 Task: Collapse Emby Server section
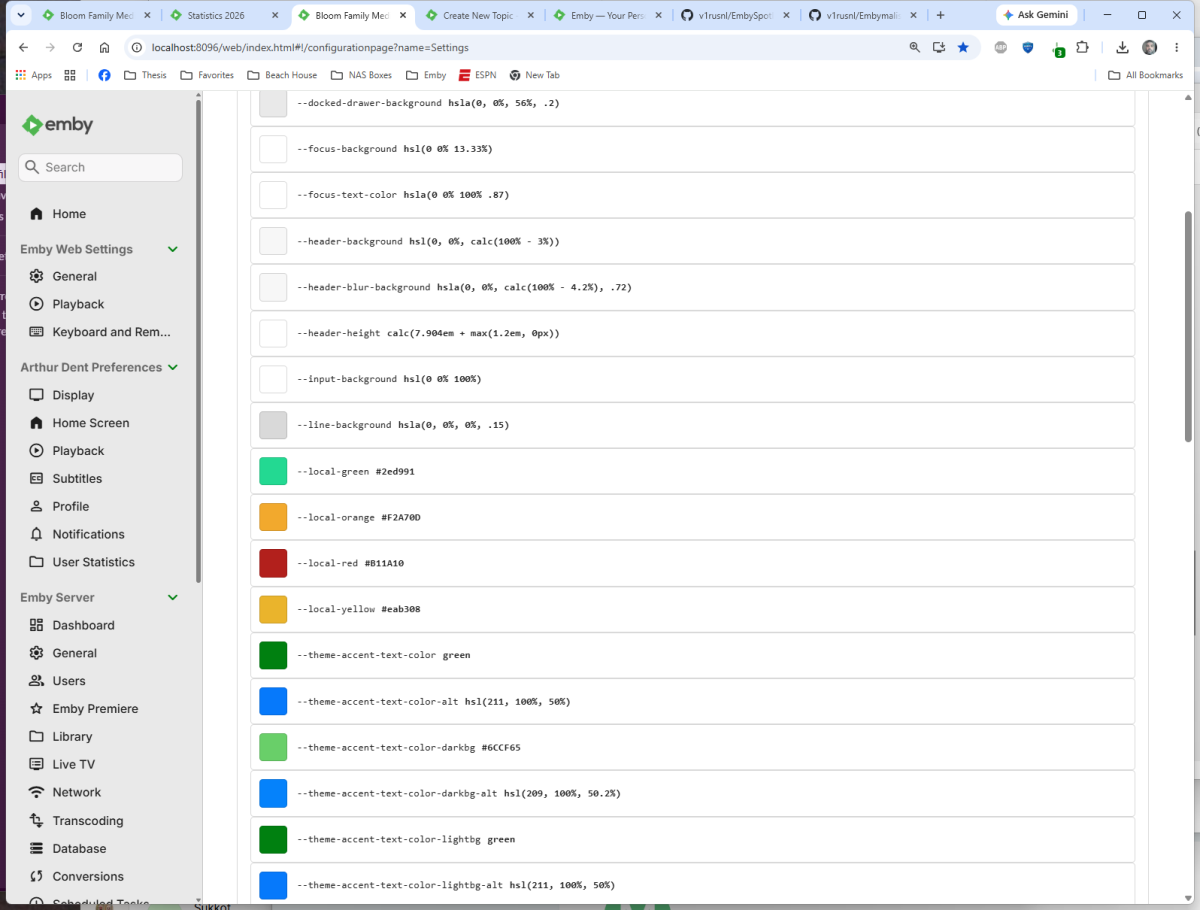point(173,597)
